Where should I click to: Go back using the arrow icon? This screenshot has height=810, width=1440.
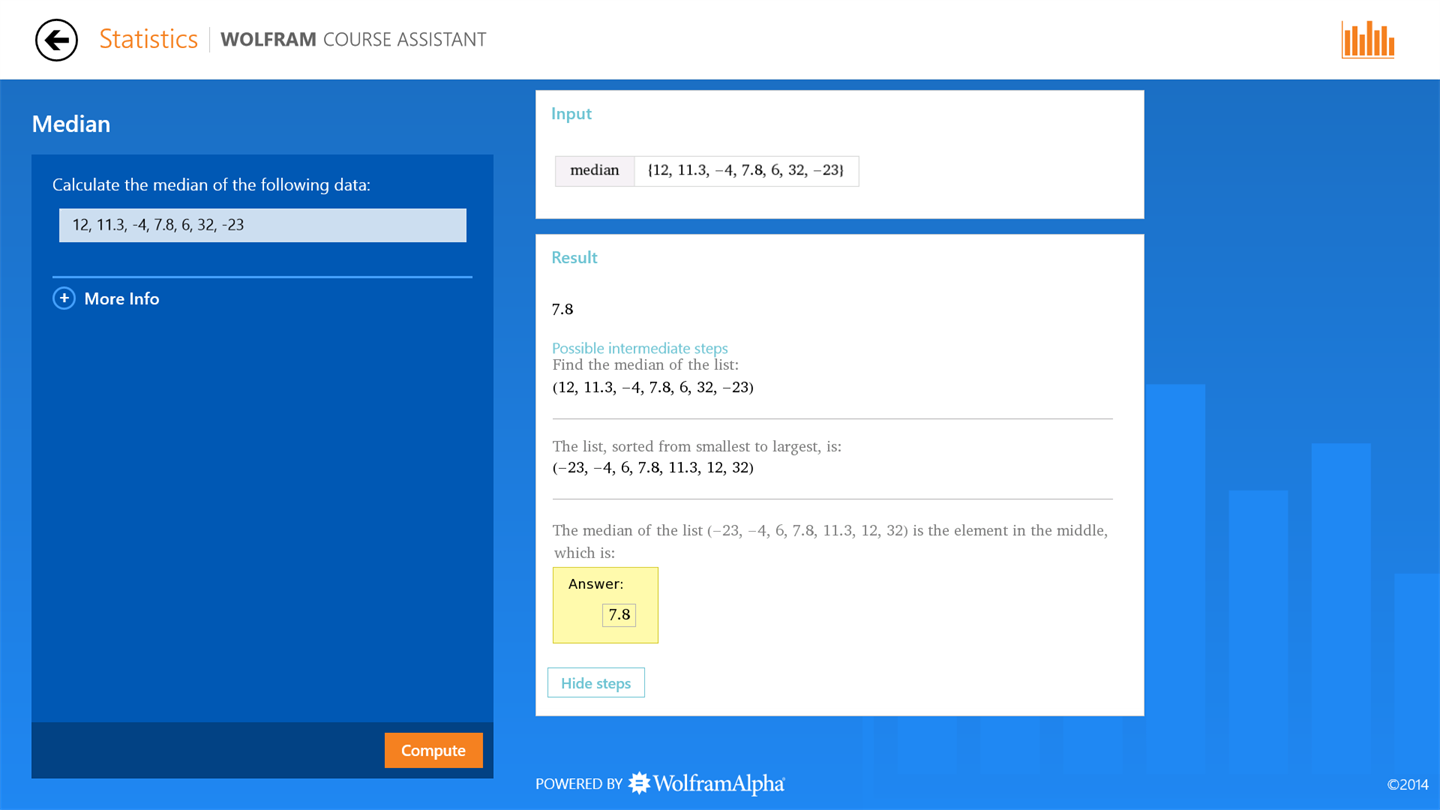pyautogui.click(x=56, y=40)
